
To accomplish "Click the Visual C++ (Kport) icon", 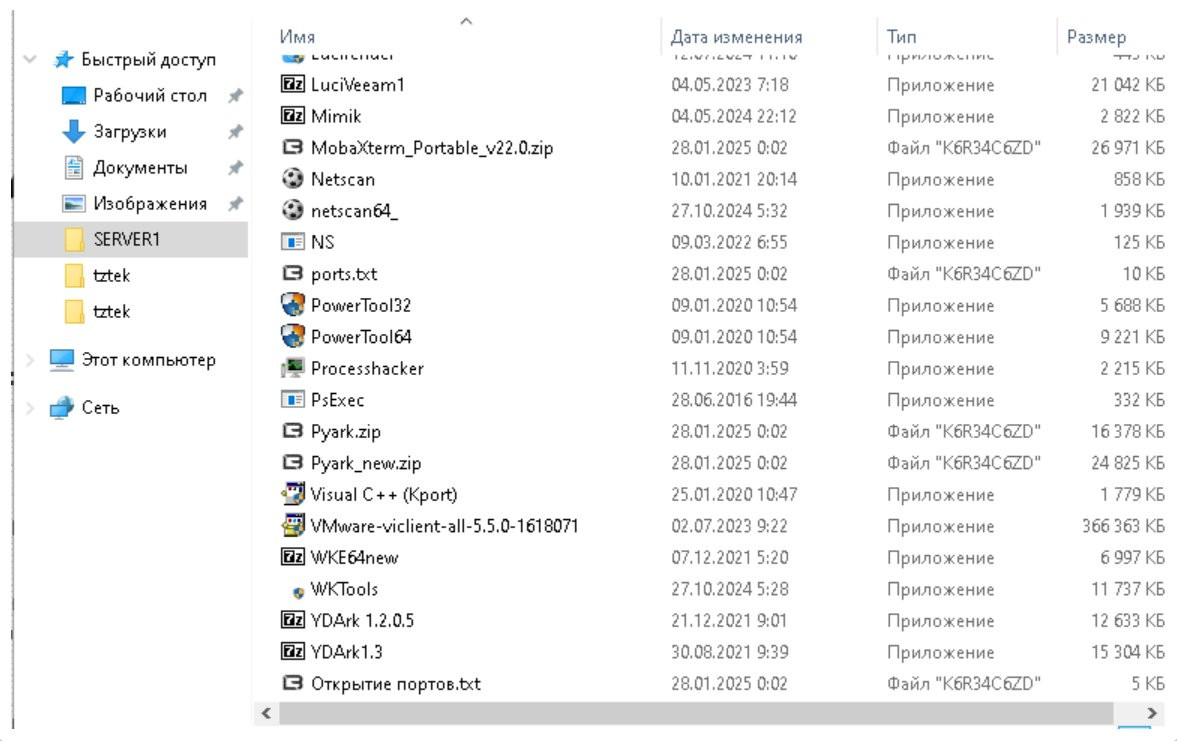I will coord(292,494).
